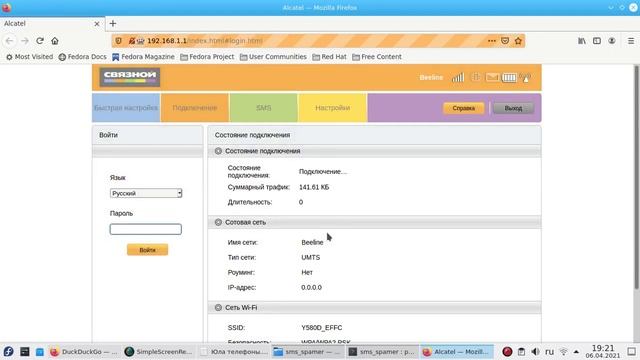Viewport: 640px width, 360px height.
Task: Collapse the Сотовая сеть section
Action: point(218,222)
